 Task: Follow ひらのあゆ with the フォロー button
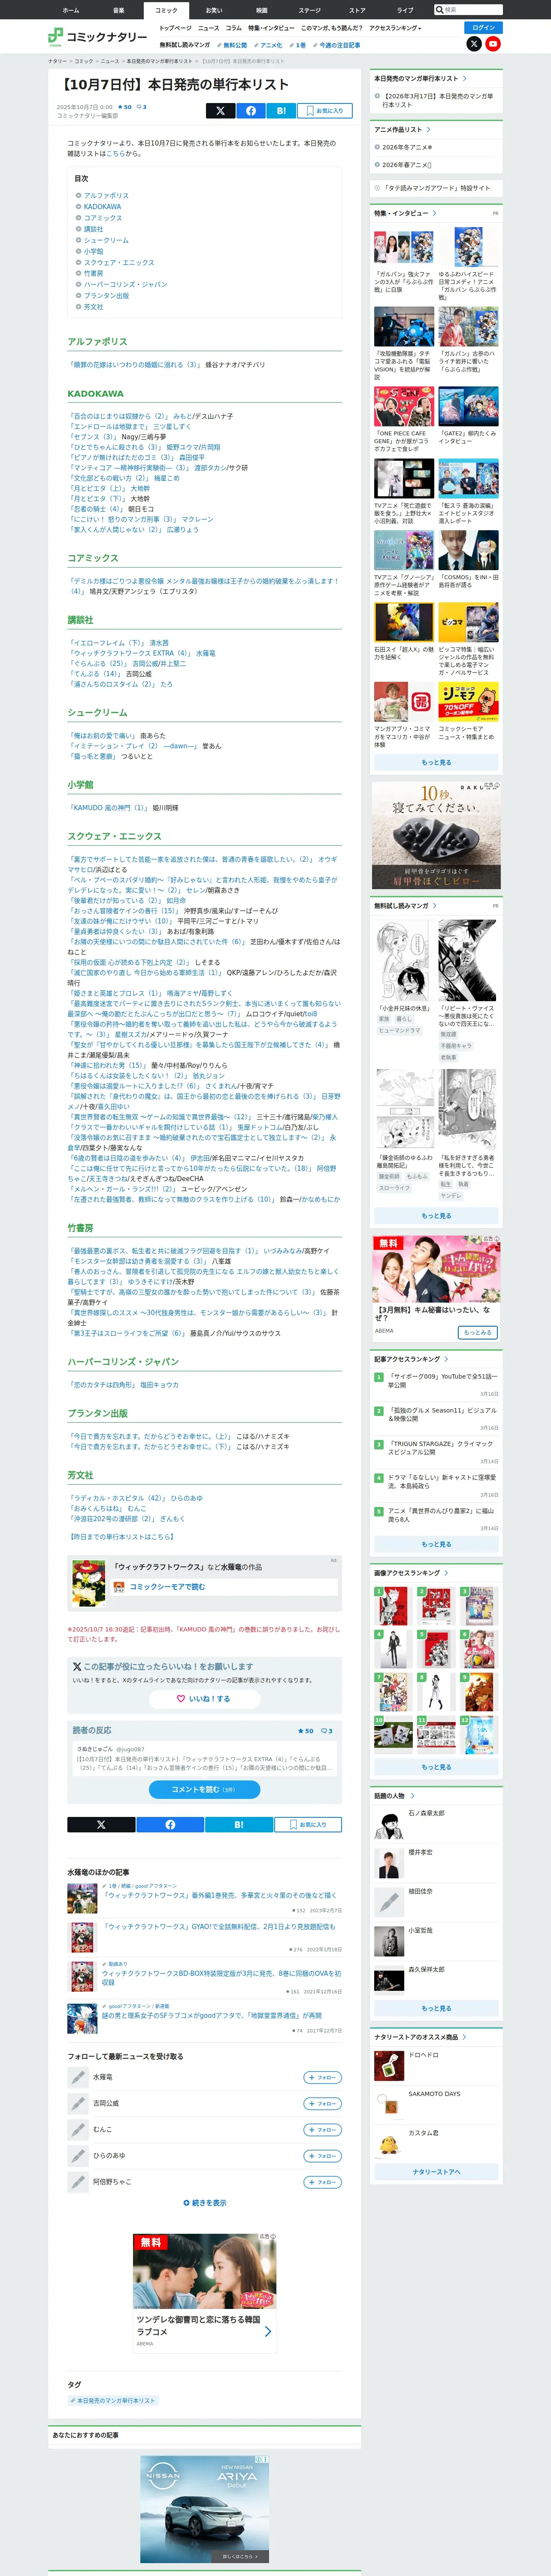pyautogui.click(x=323, y=2156)
